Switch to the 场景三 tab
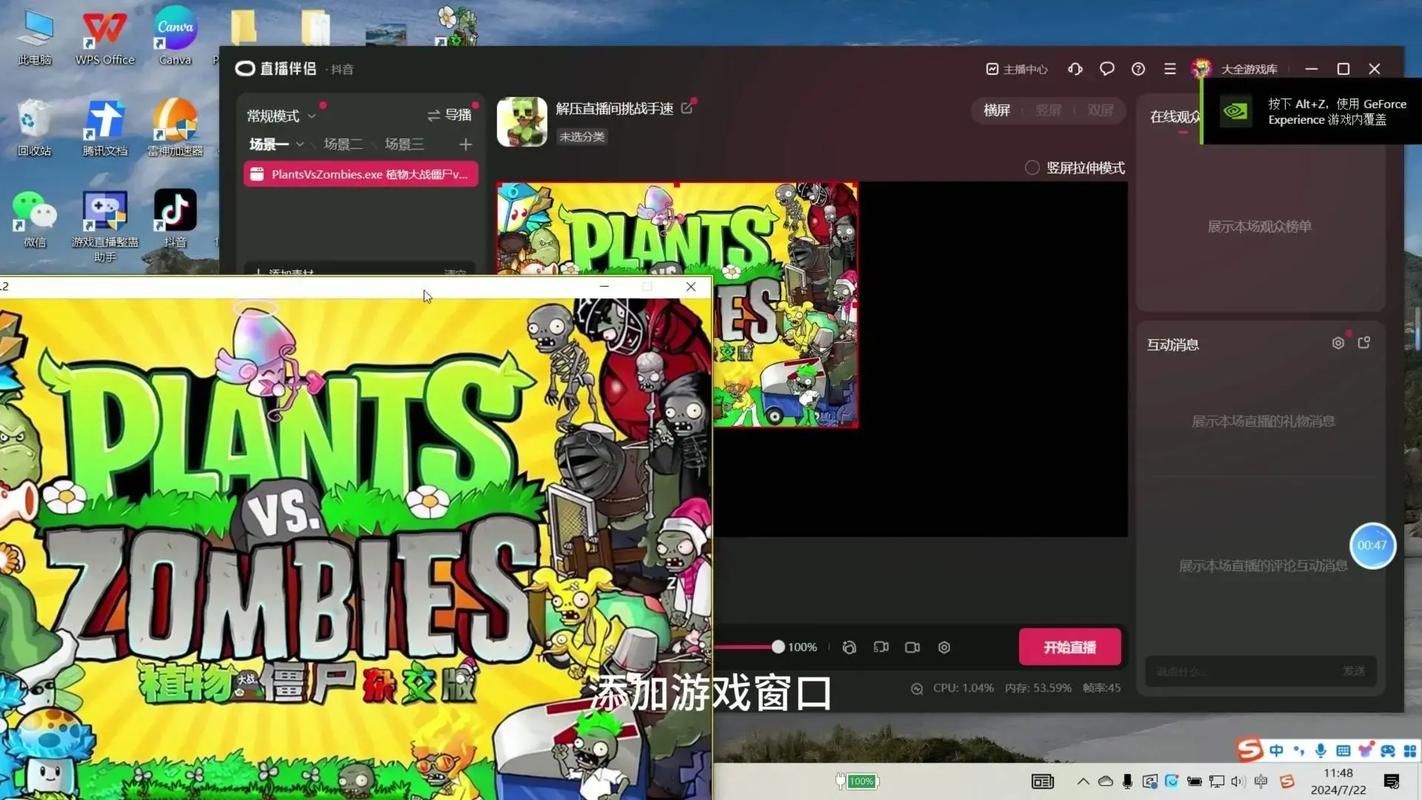This screenshot has height=800, width=1422. (x=404, y=144)
